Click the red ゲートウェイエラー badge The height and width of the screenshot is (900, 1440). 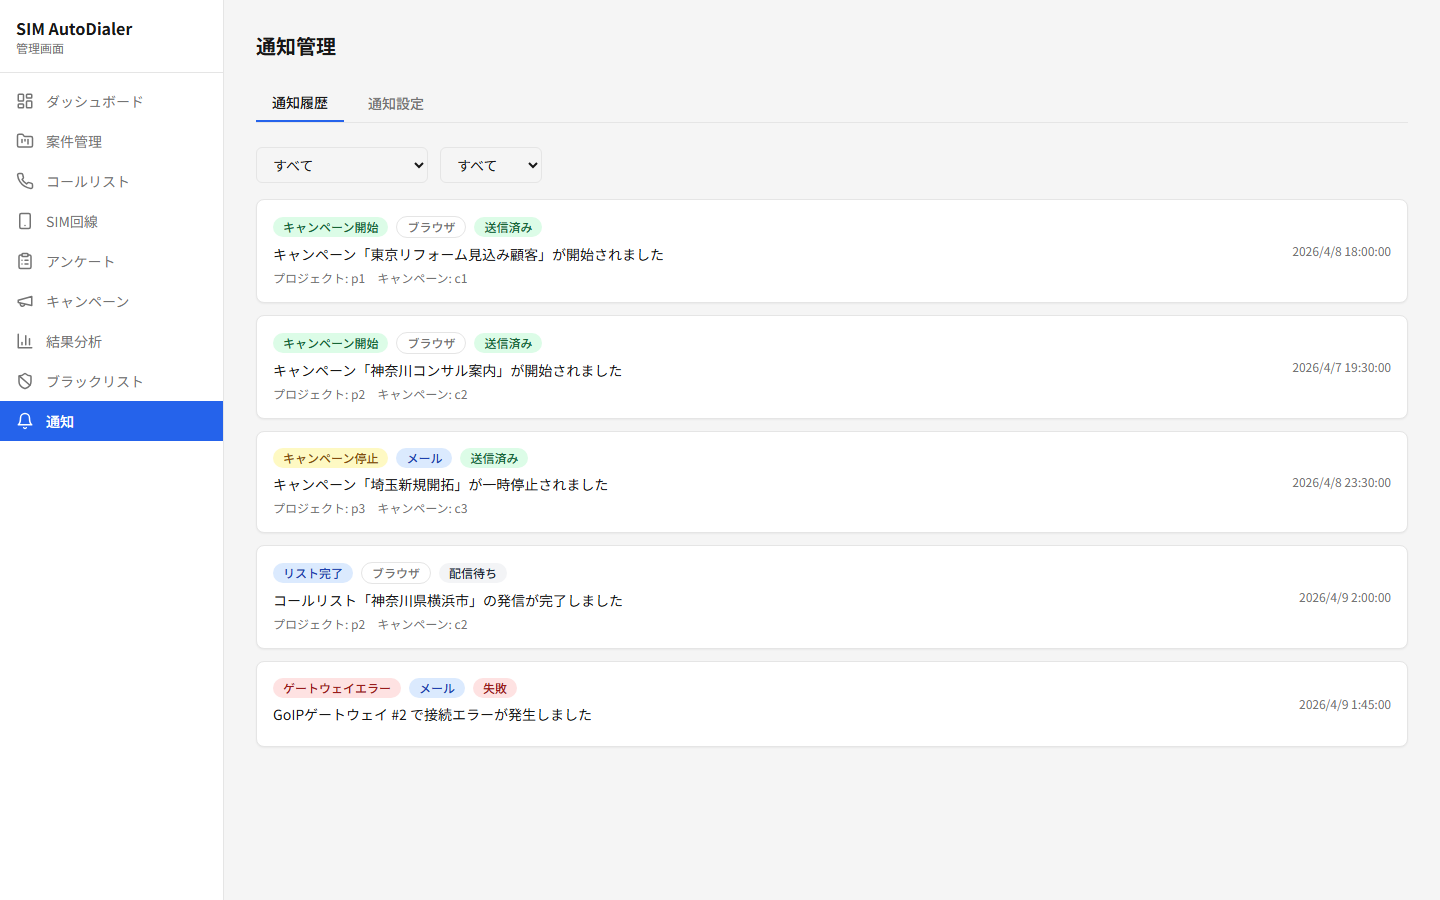[x=337, y=688]
